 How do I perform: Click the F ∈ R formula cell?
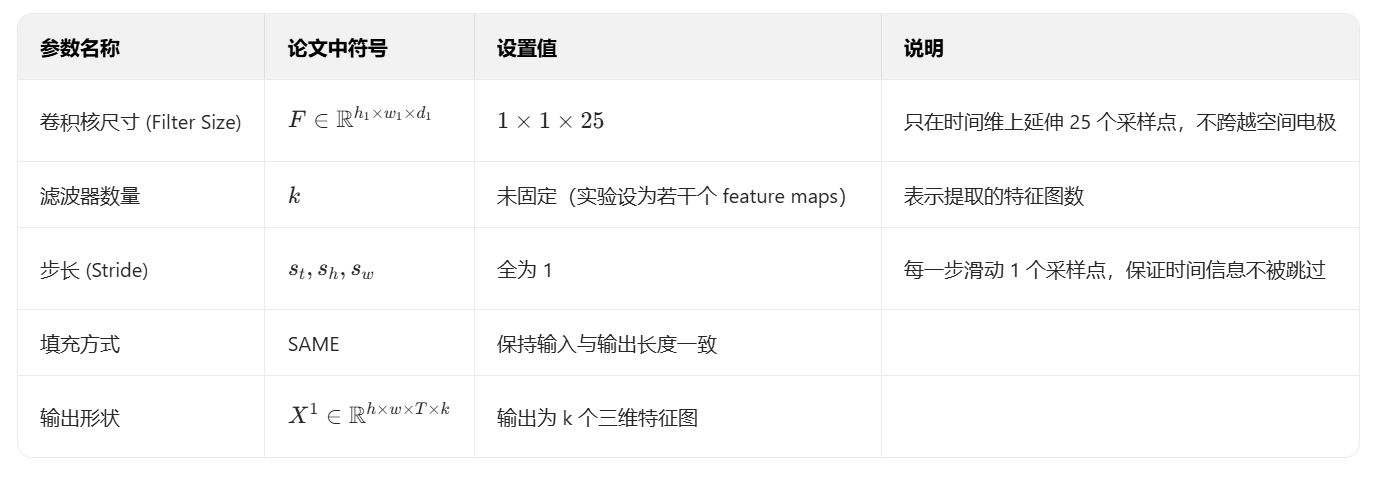(359, 120)
